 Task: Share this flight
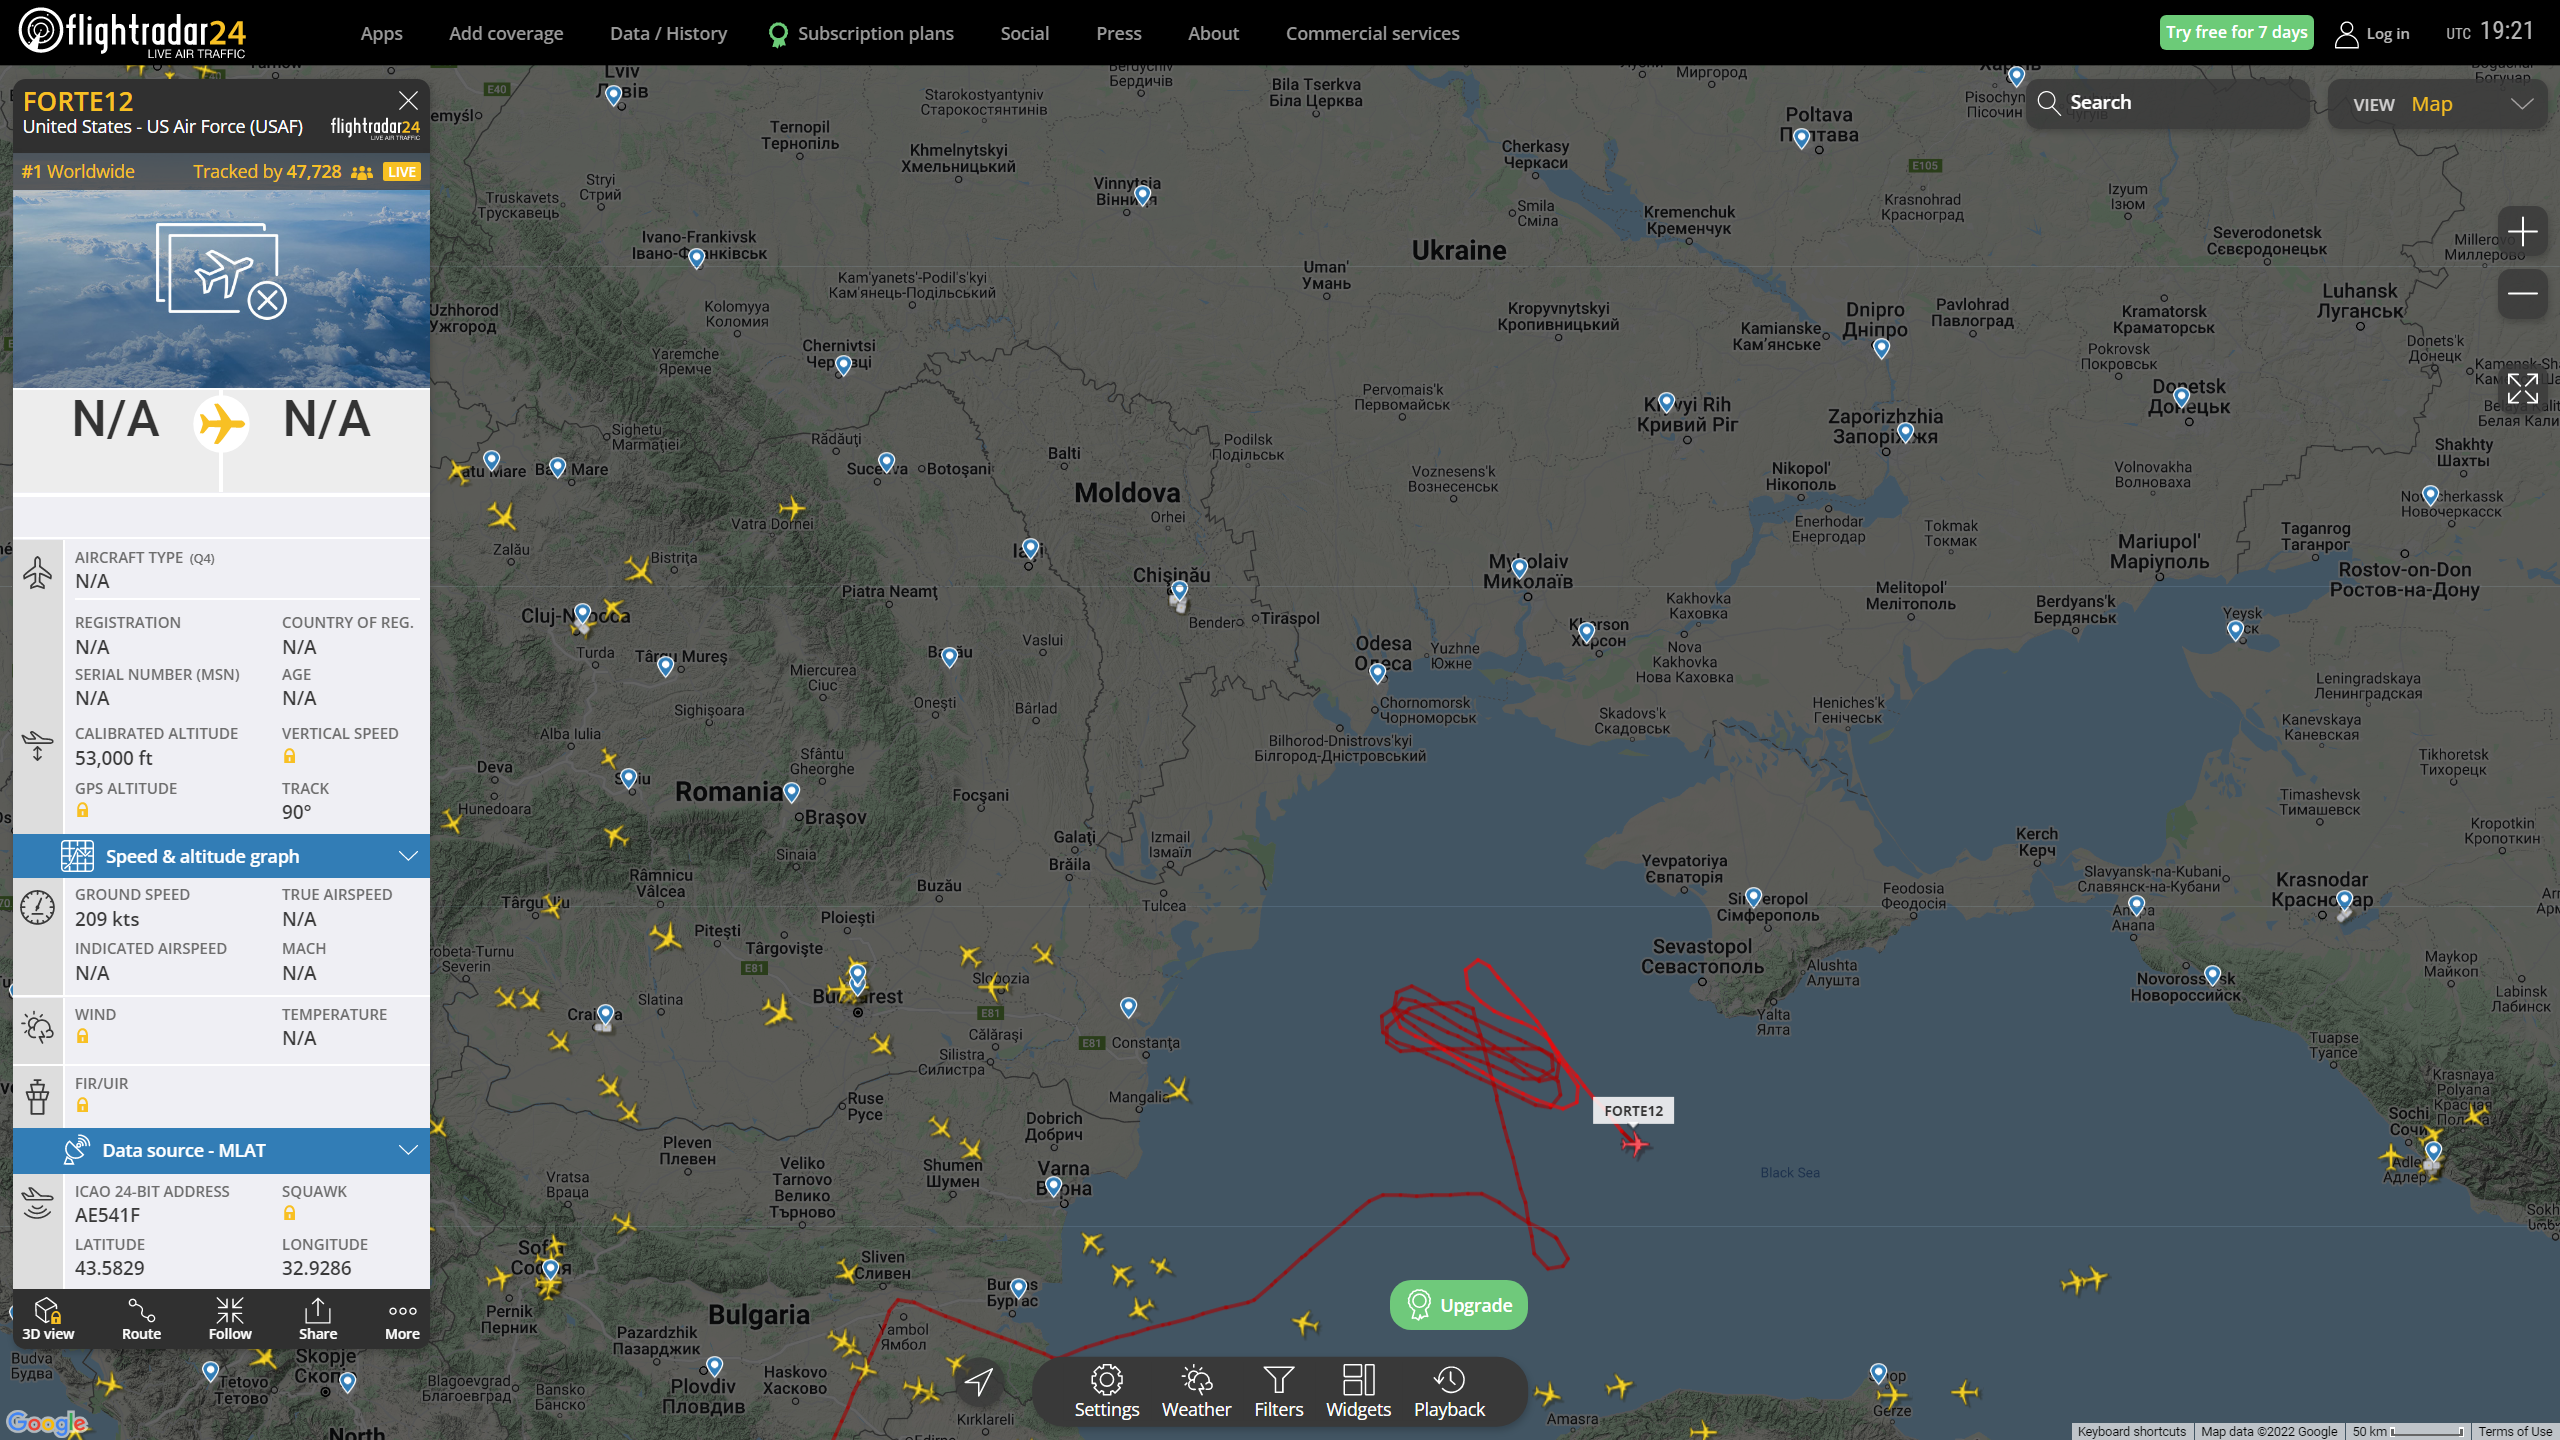point(318,1318)
